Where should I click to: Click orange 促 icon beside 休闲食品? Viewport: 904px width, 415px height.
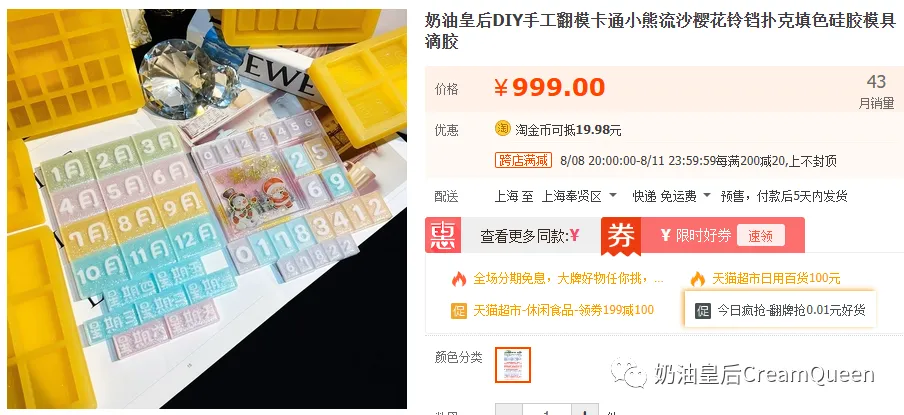click(459, 311)
